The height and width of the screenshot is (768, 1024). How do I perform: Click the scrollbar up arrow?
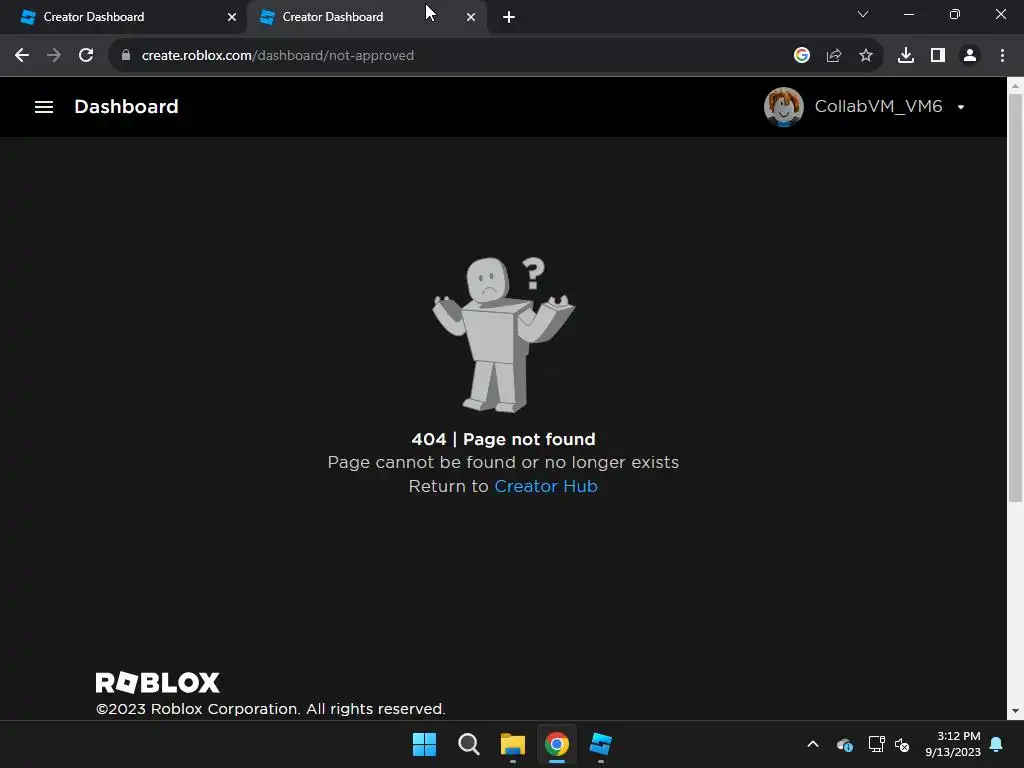(x=1015, y=85)
